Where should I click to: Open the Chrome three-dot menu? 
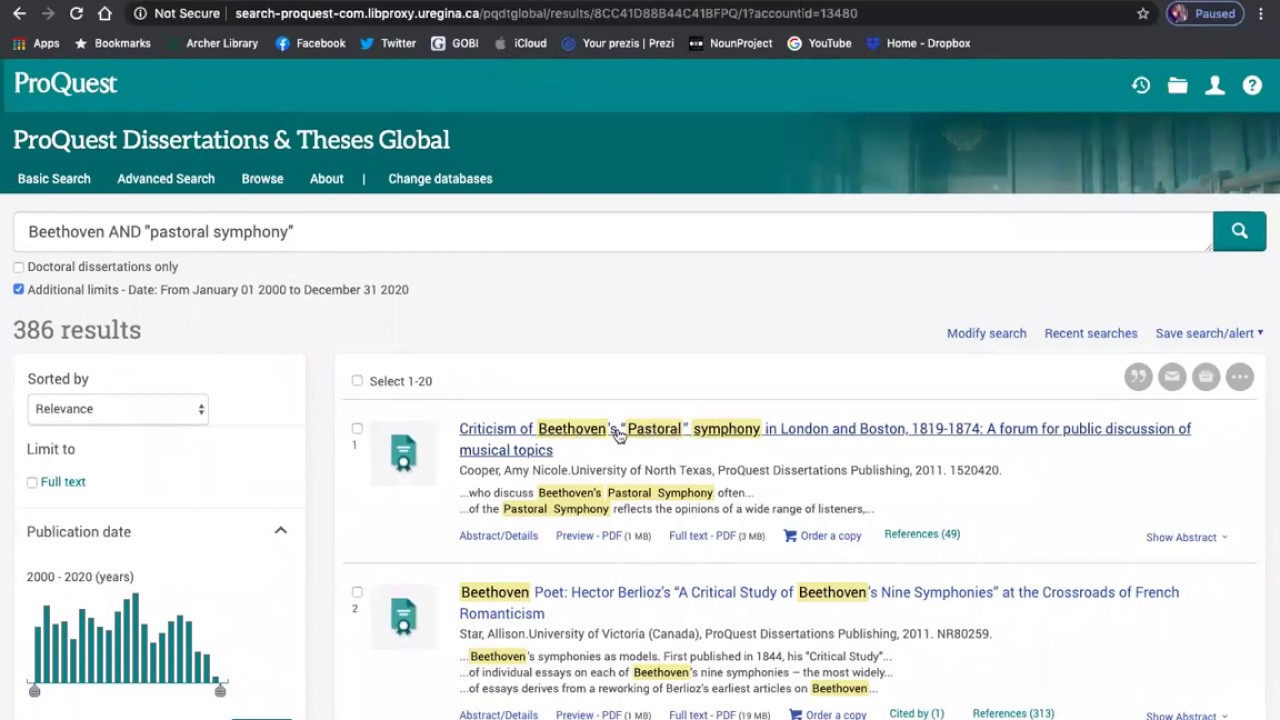[1261, 13]
